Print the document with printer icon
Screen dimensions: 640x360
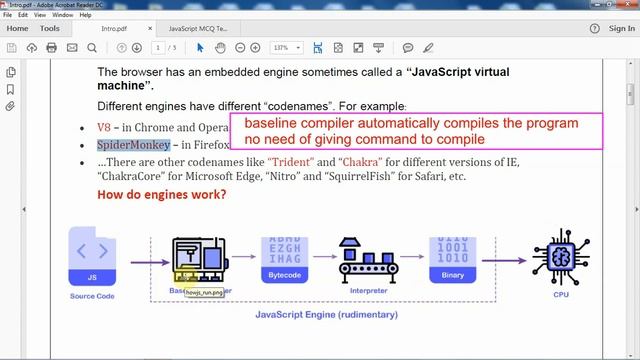coord(51,48)
